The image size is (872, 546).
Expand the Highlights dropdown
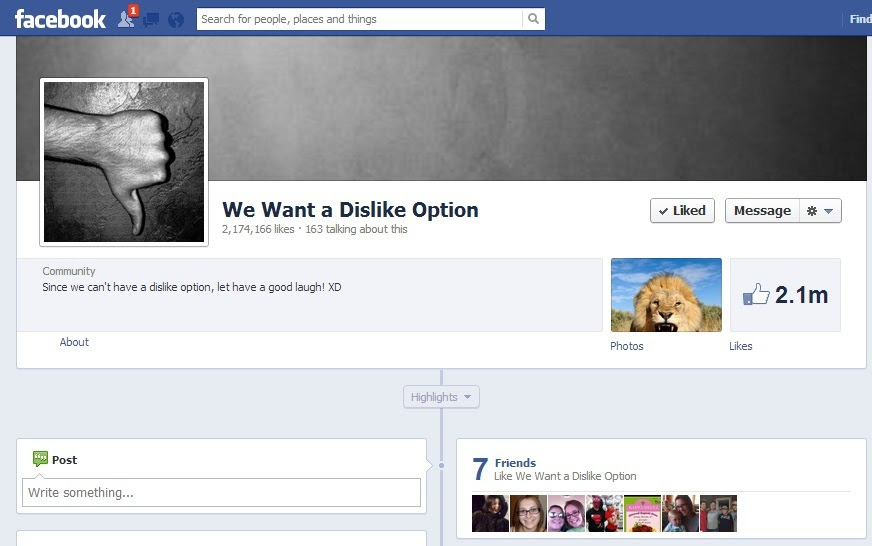[441, 397]
